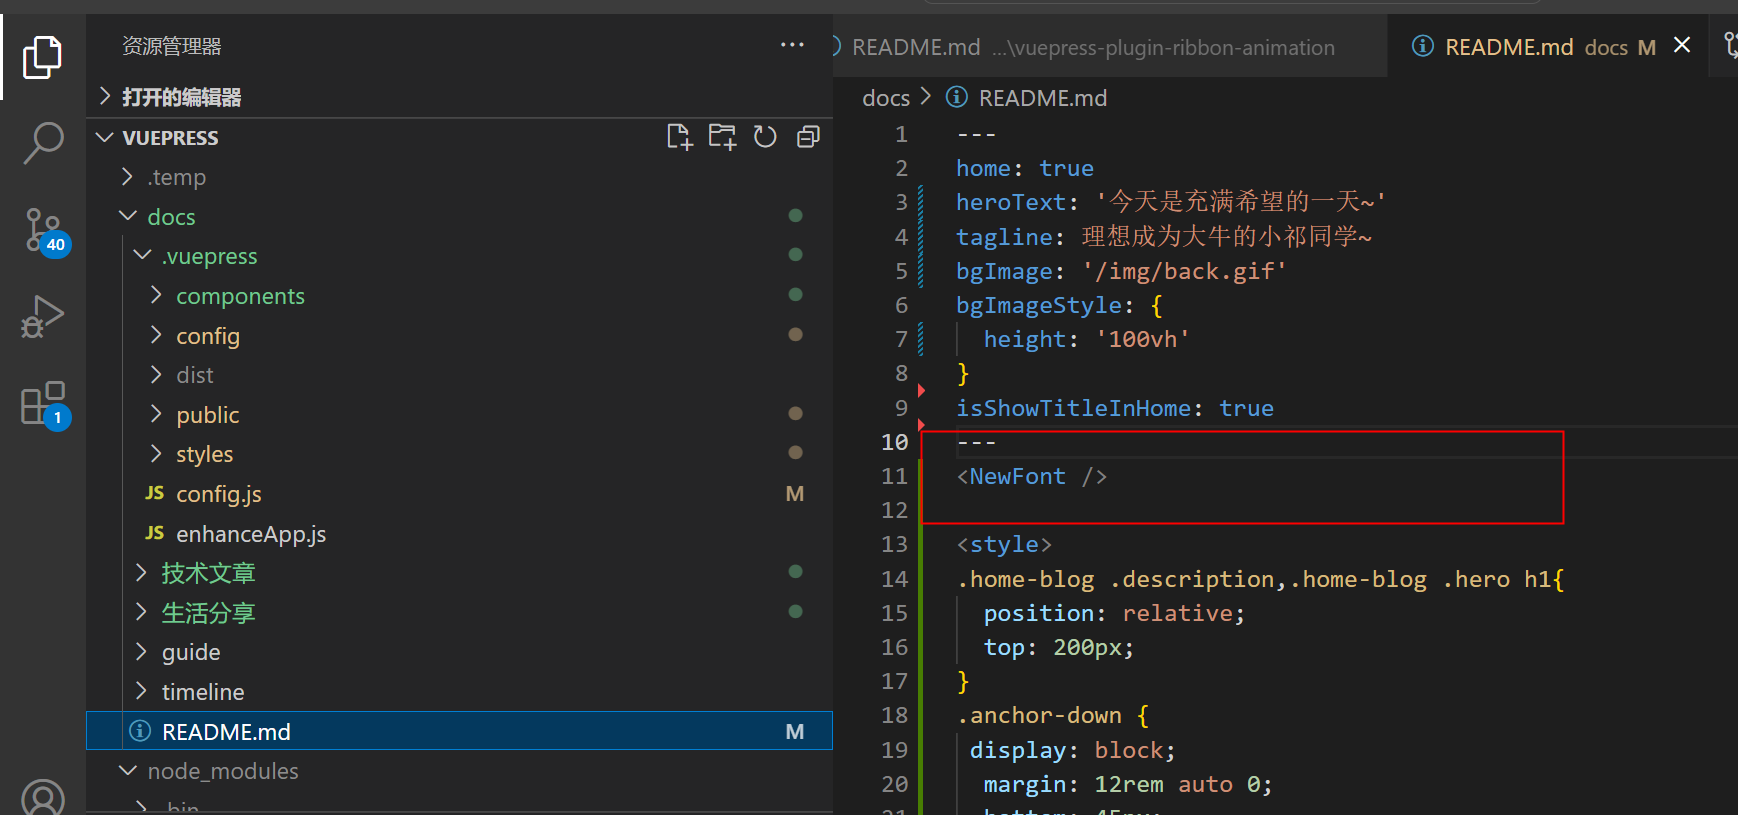Expand the guide folder
Image resolution: width=1738 pixels, height=815 pixels.
point(141,651)
